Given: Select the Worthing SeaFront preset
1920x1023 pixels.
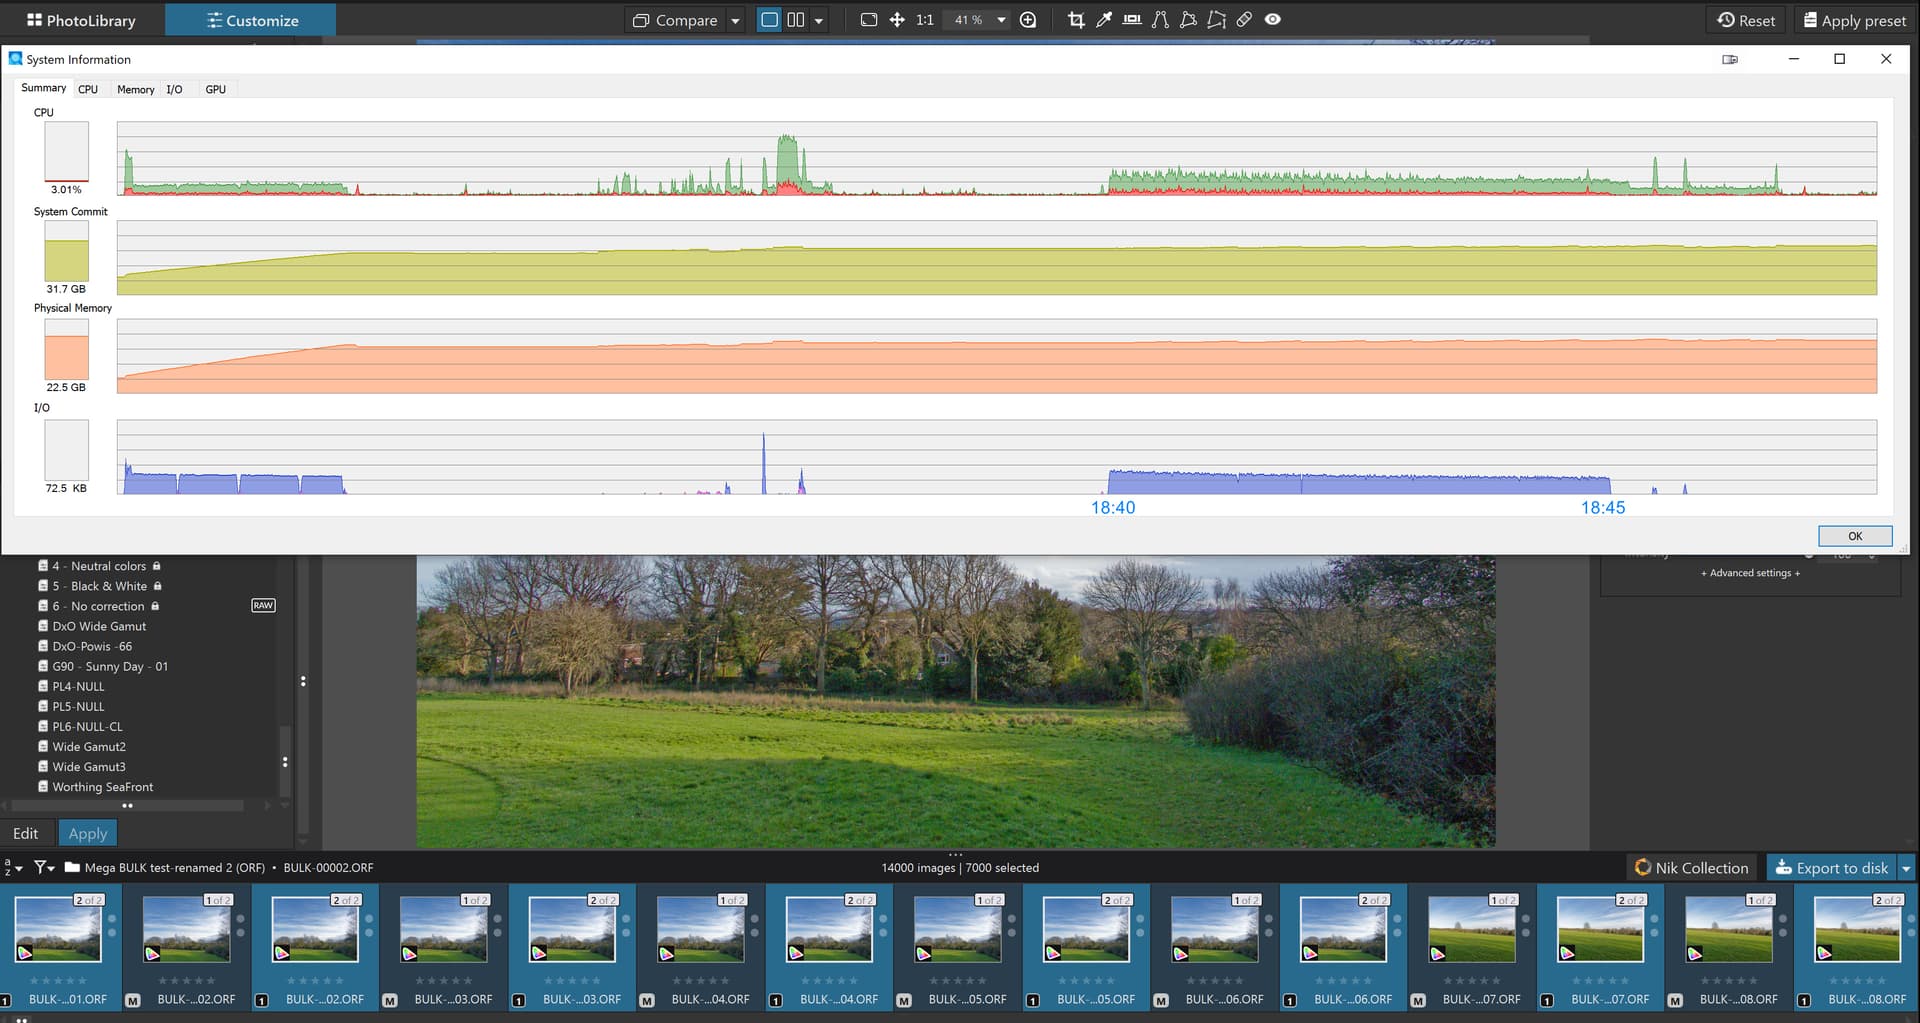Looking at the screenshot, I should [x=102, y=787].
